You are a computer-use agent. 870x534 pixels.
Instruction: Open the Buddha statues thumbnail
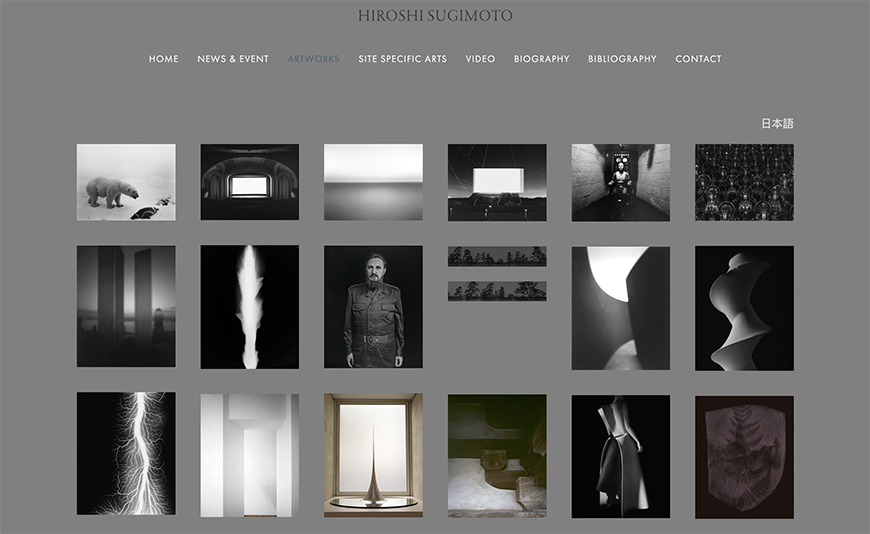coord(745,183)
